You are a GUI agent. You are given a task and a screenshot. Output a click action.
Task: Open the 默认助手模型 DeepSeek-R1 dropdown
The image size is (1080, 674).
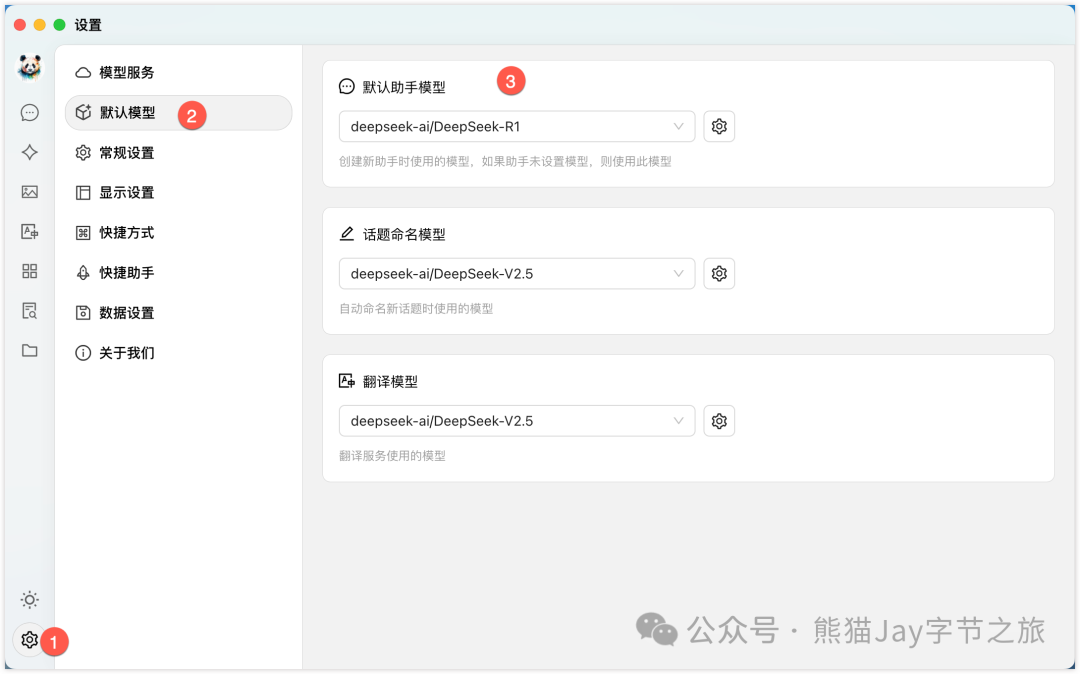(517, 127)
